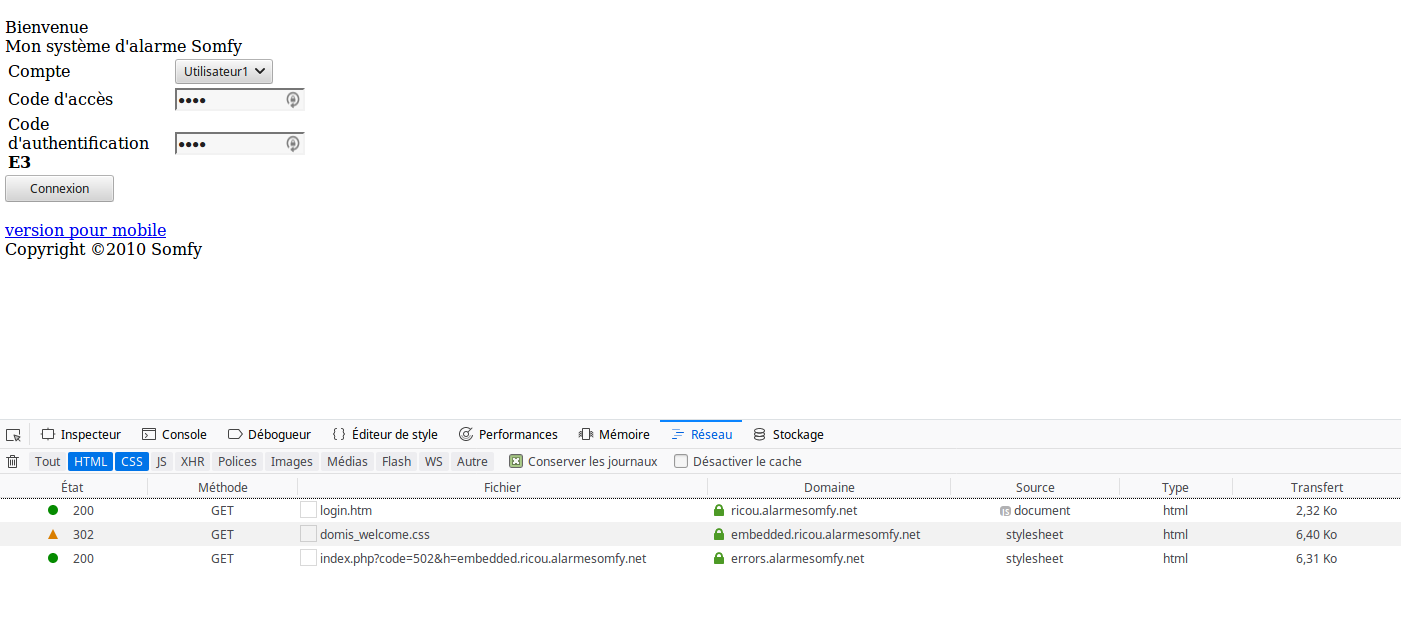Click file icon beside login.htm

pos(308,510)
